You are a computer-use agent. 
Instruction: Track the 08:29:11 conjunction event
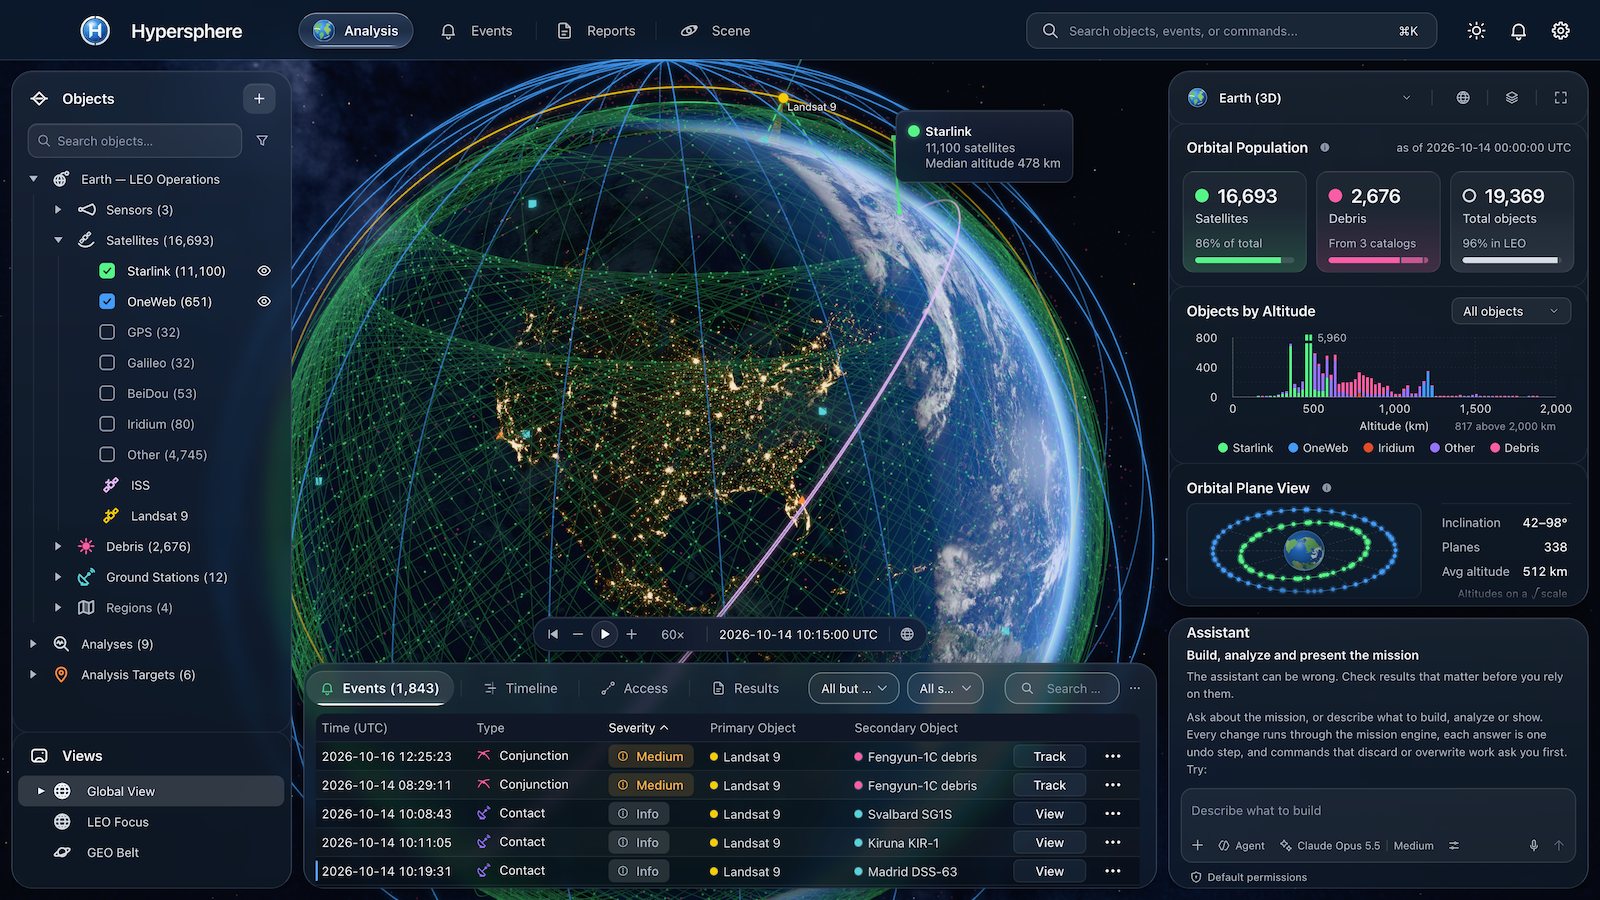coord(1049,785)
